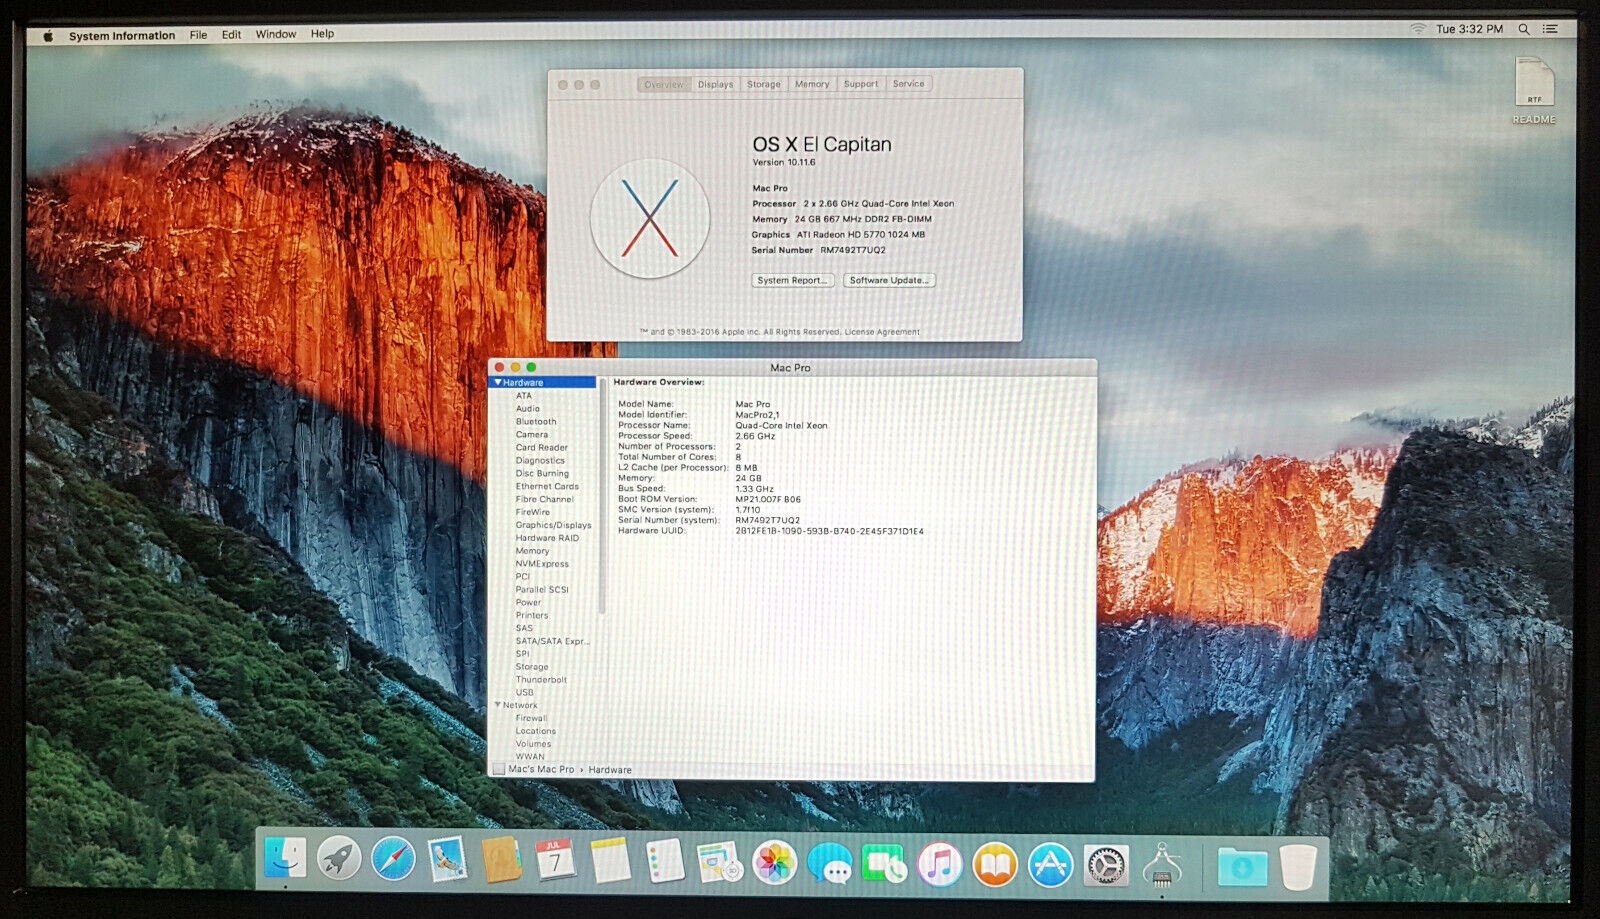Open Launchpad rocket icon in dock

339,859
